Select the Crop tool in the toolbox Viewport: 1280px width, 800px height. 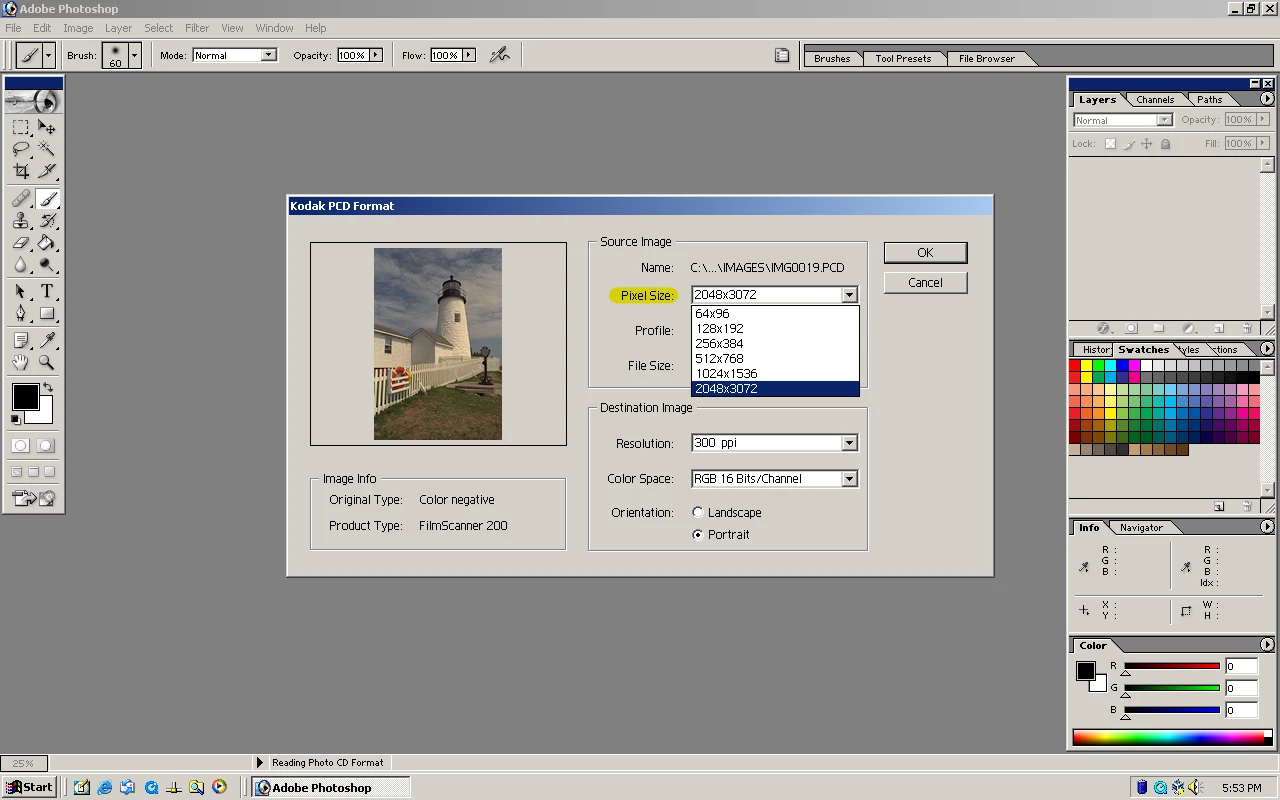pos(21,171)
